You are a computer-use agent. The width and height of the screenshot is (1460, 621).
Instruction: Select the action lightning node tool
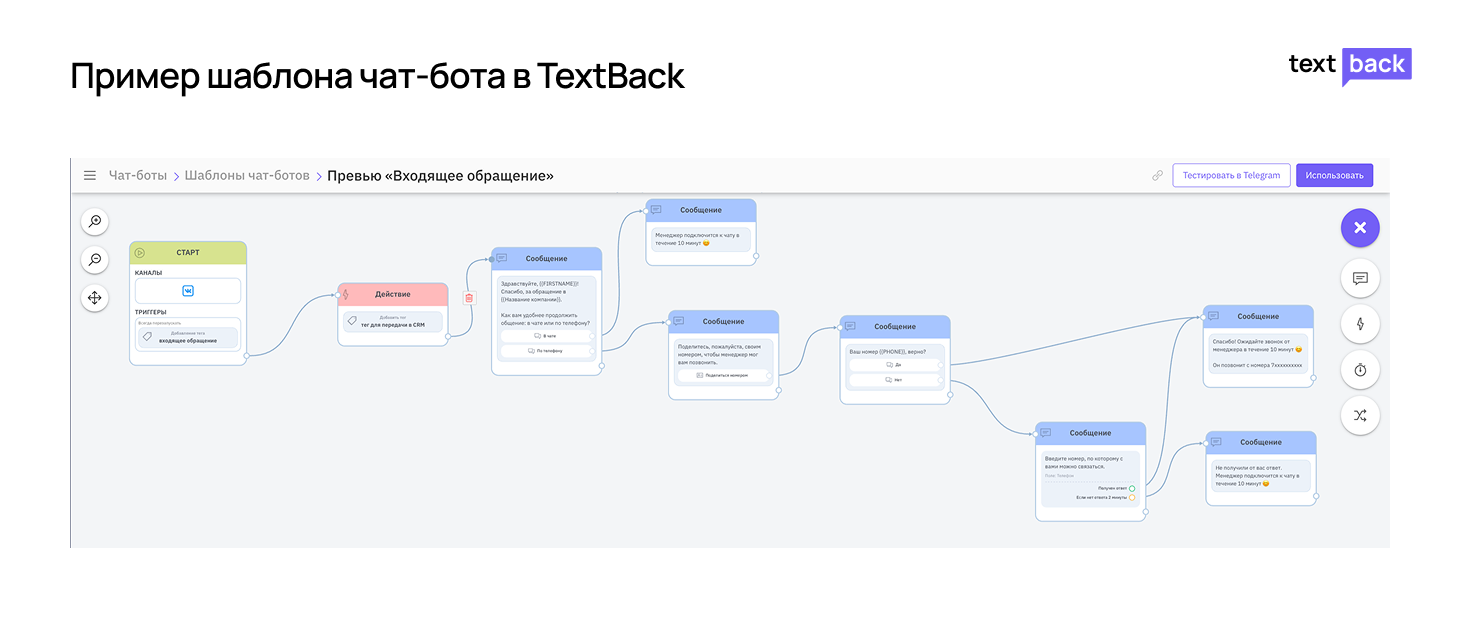click(x=1360, y=323)
